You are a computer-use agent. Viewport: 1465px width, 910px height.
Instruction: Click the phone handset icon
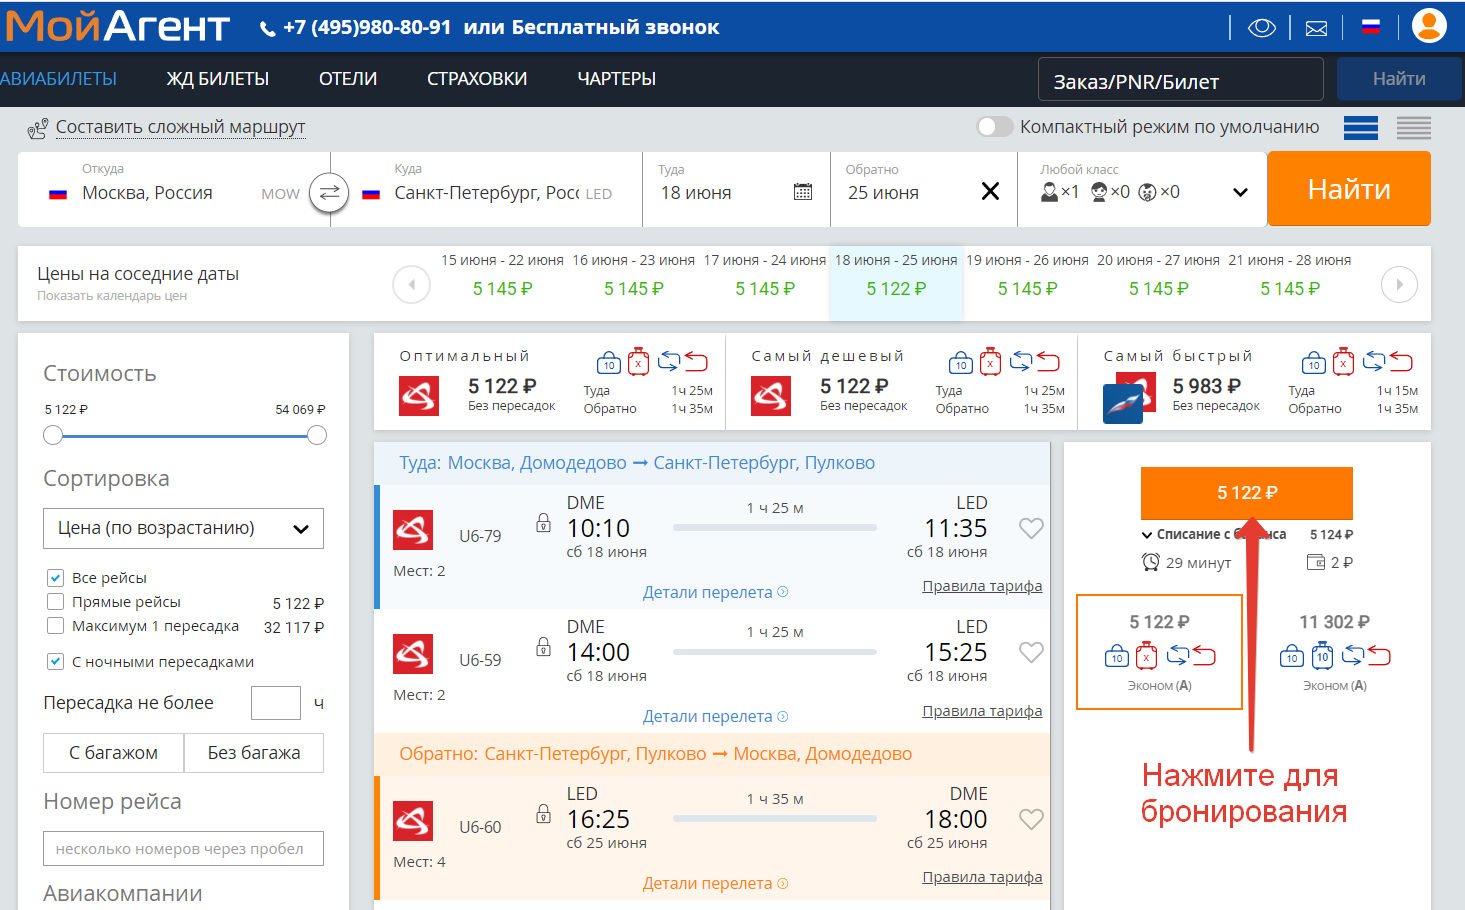click(267, 29)
